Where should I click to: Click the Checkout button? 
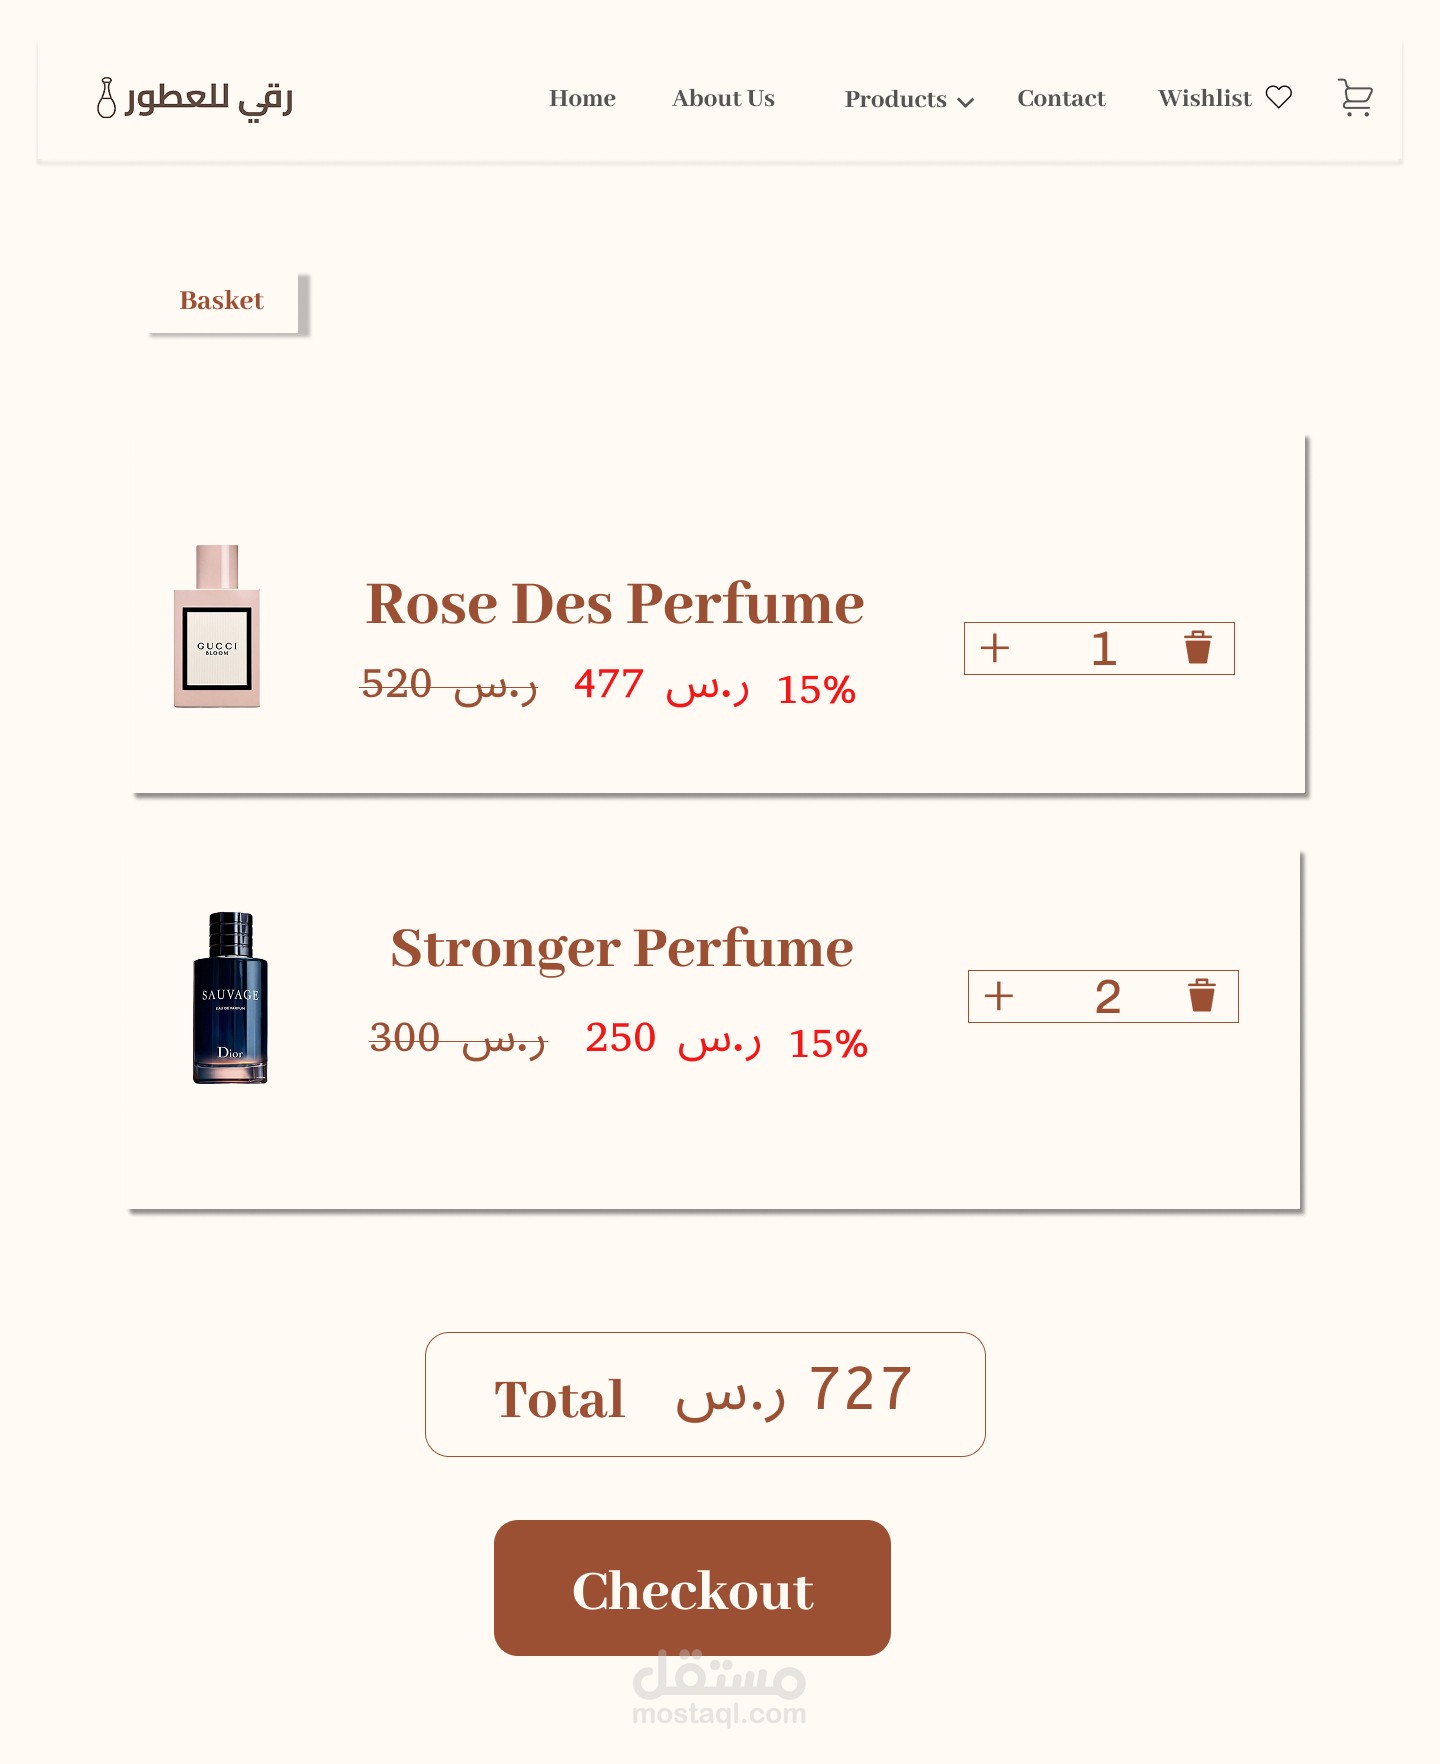point(692,1588)
